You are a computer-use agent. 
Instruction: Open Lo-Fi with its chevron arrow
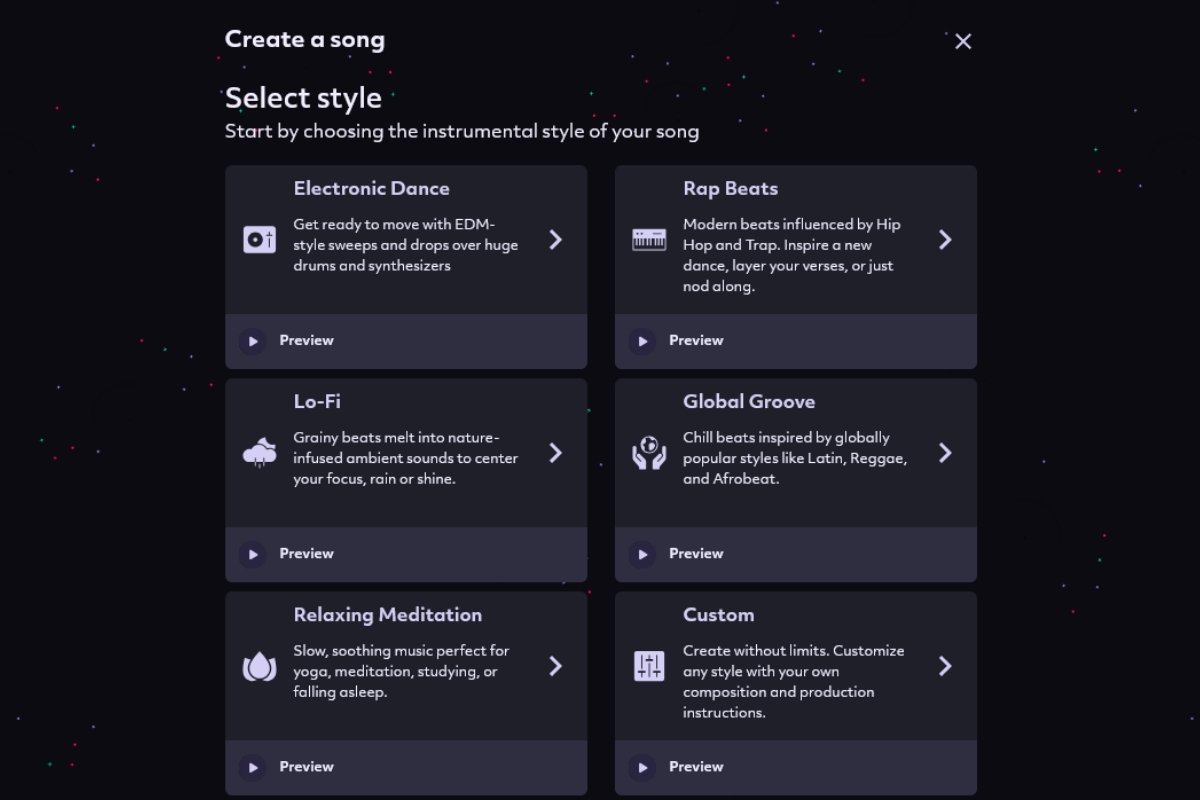(556, 453)
